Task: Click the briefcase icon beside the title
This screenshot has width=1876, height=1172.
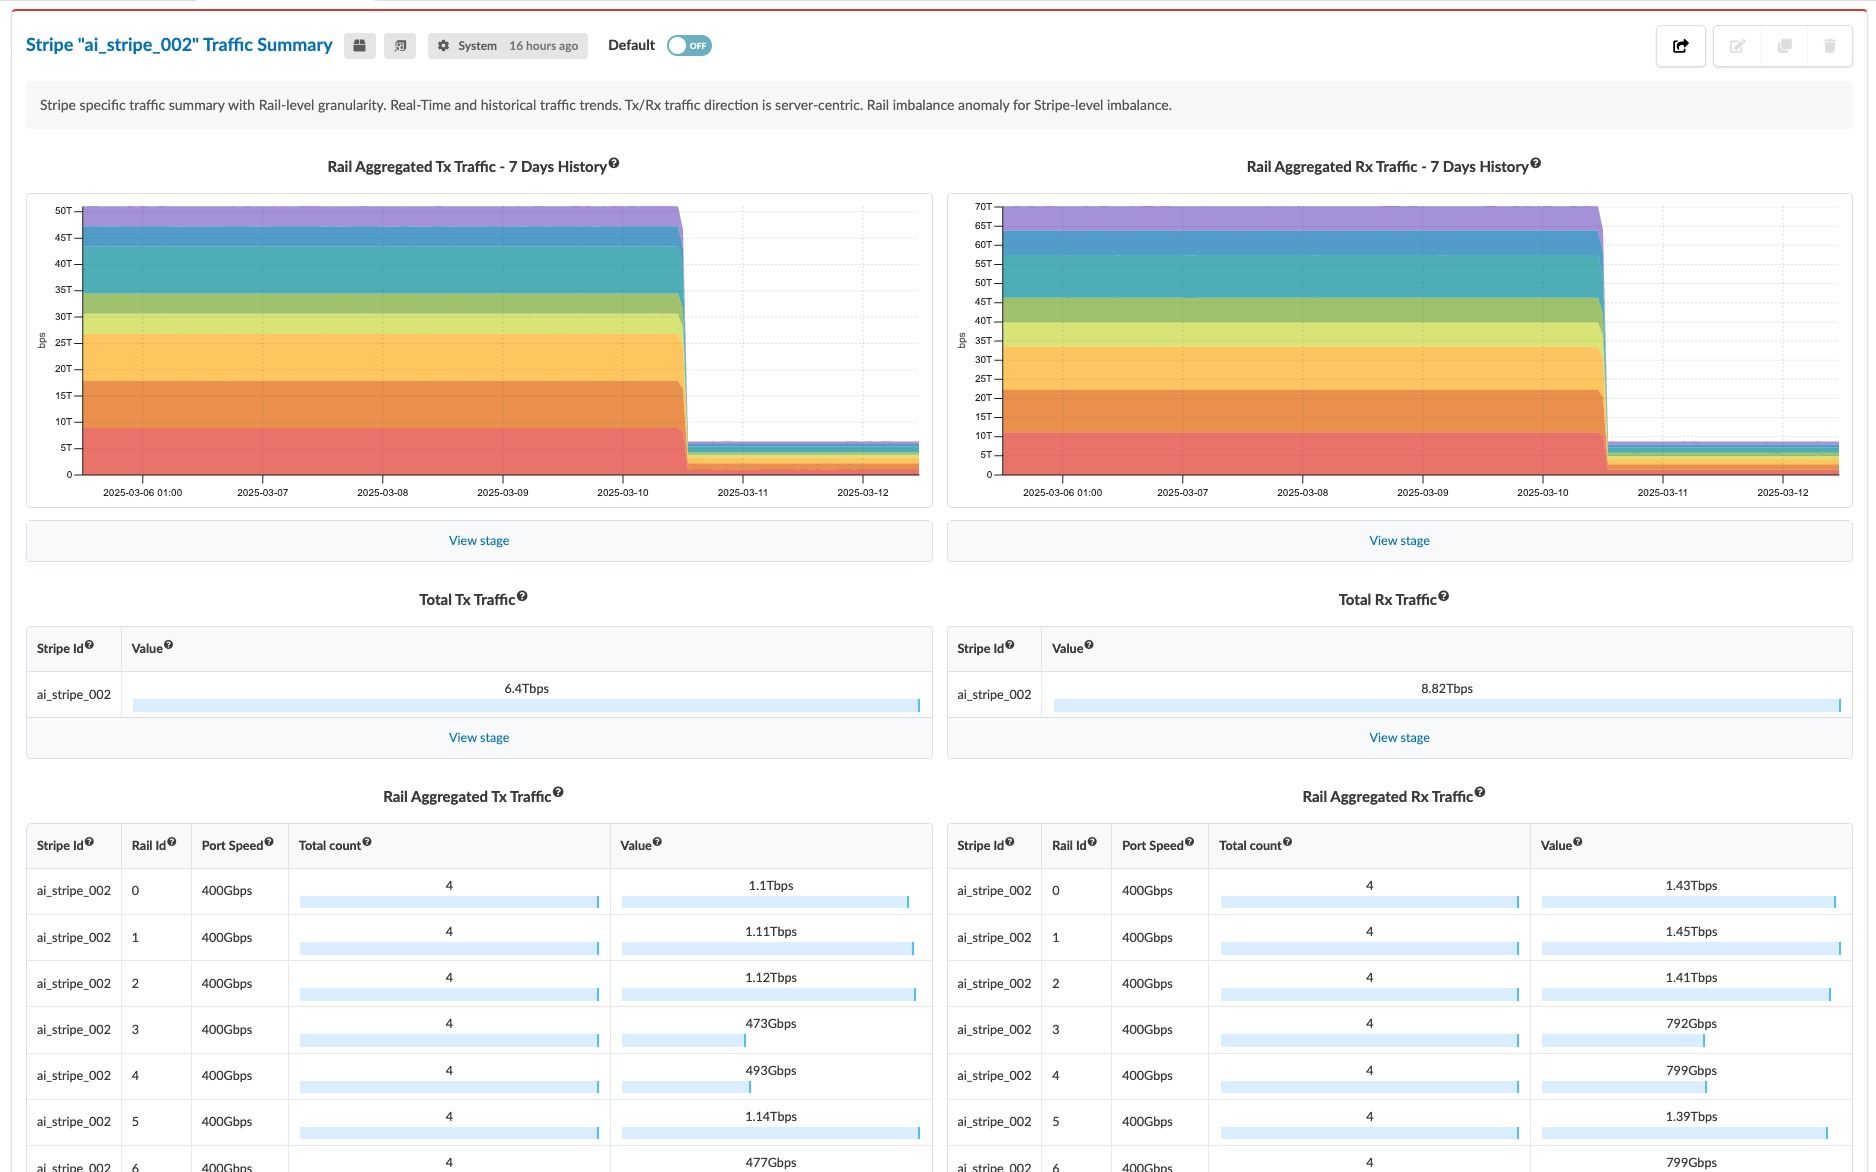Action: tap(360, 46)
